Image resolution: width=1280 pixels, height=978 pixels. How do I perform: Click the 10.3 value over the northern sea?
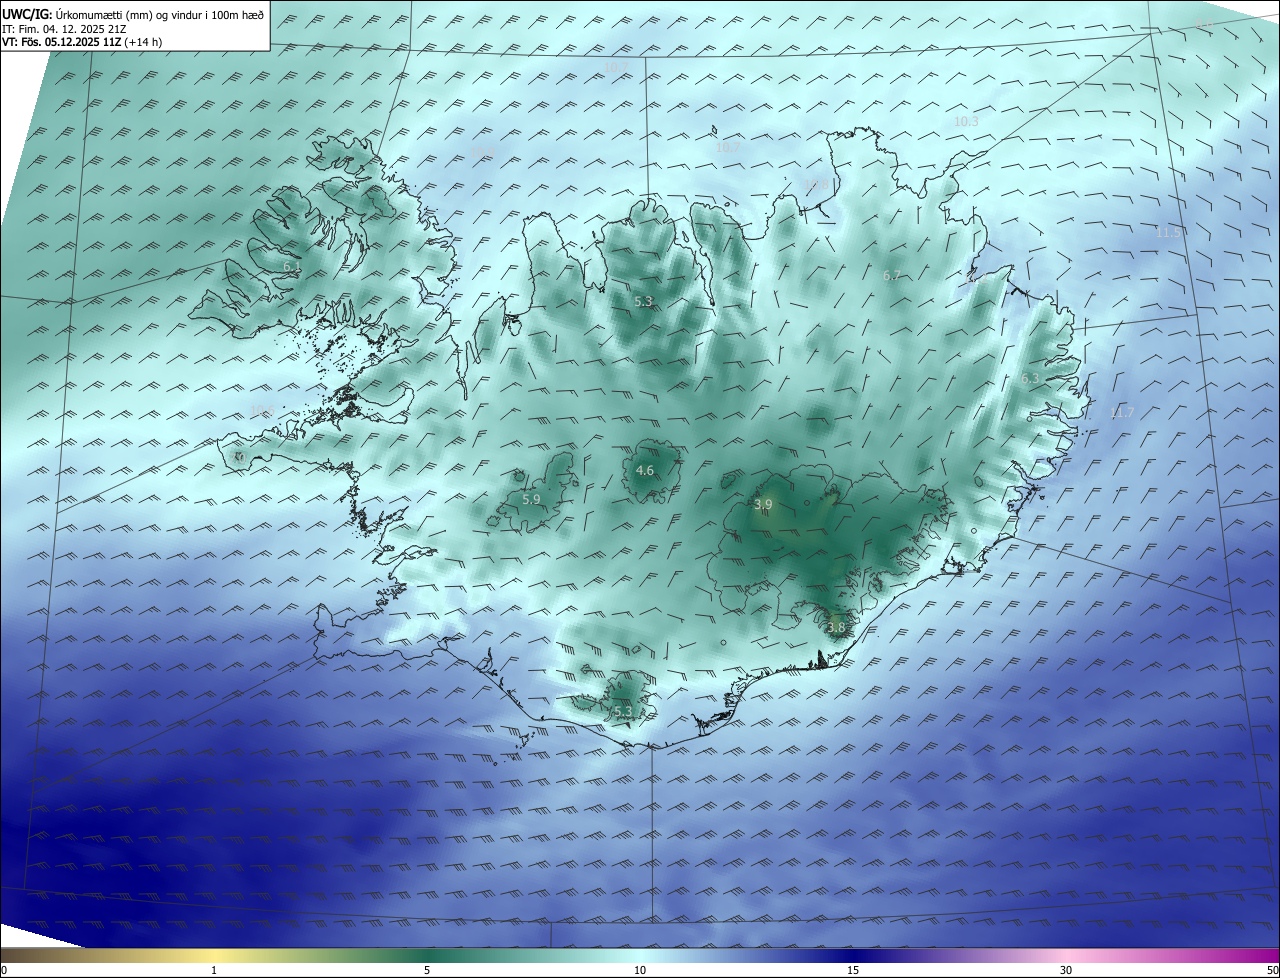pyautogui.click(x=966, y=121)
